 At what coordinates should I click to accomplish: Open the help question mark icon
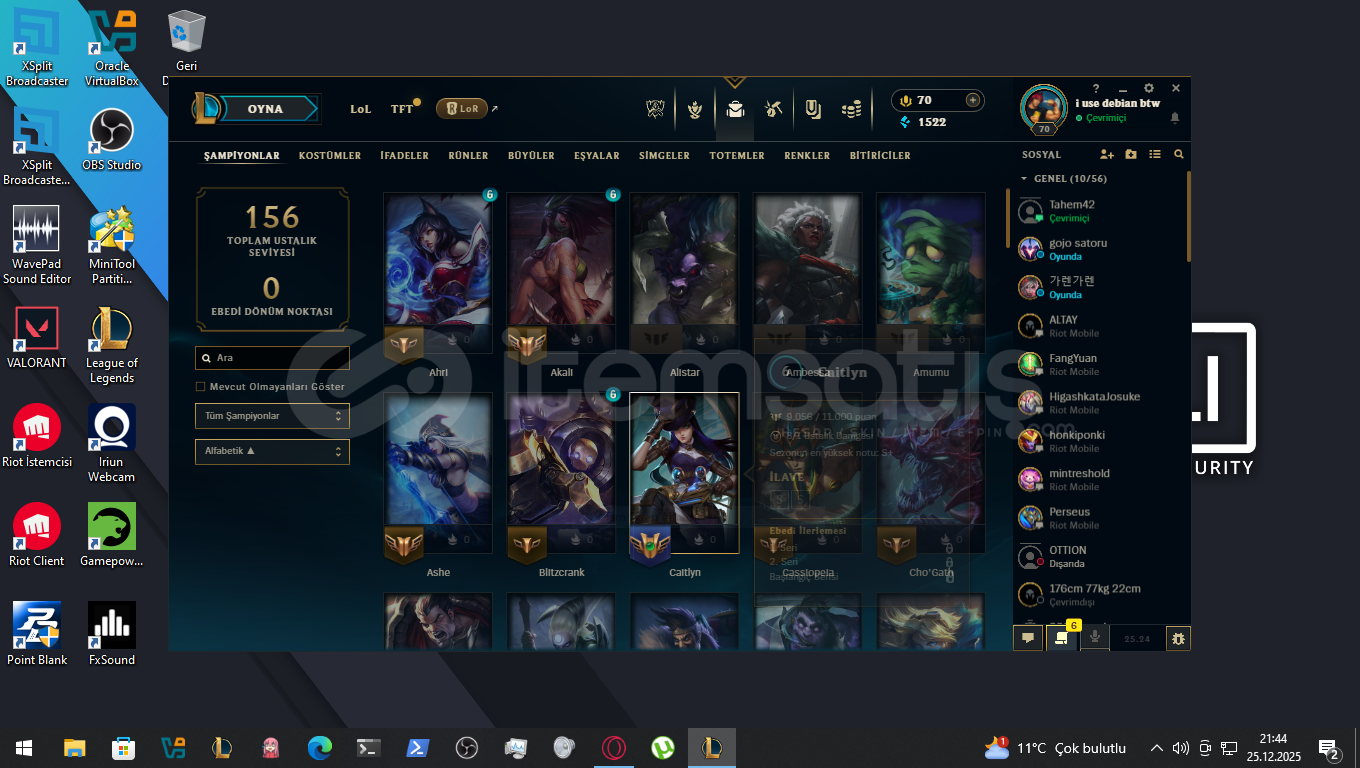1096,89
